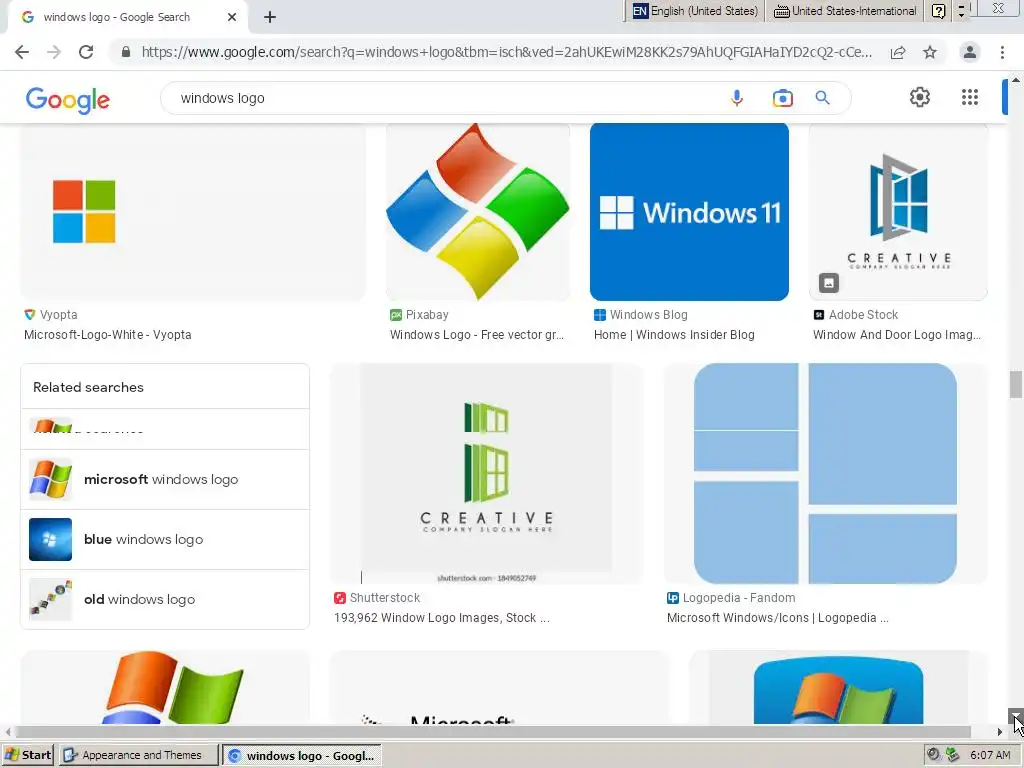Open Window And Door Logo Images link

pyautogui.click(x=897, y=334)
